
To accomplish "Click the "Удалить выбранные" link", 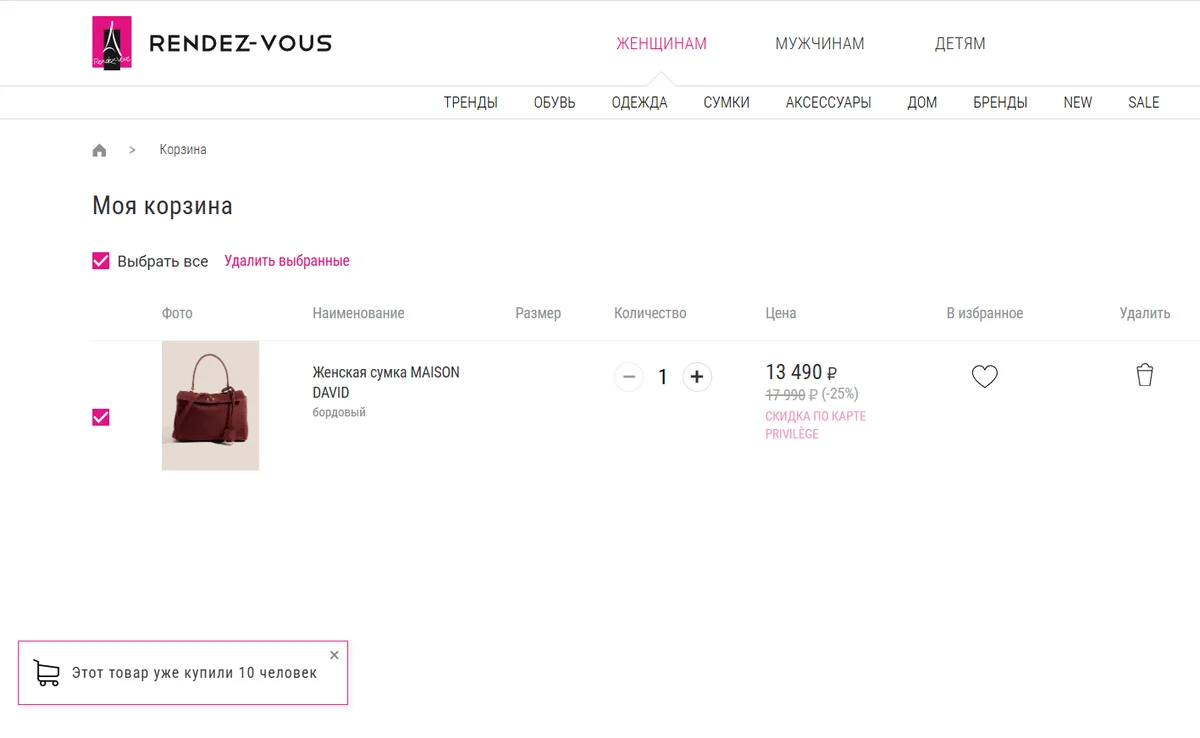I will [287, 261].
